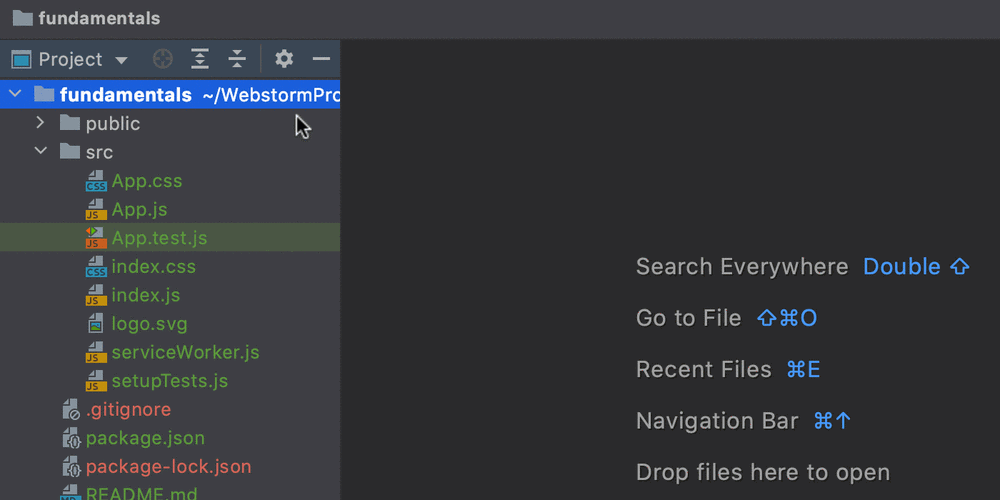Viewport: 1000px width, 500px height.
Task: Click the Select Opened File locate icon
Action: point(163,59)
